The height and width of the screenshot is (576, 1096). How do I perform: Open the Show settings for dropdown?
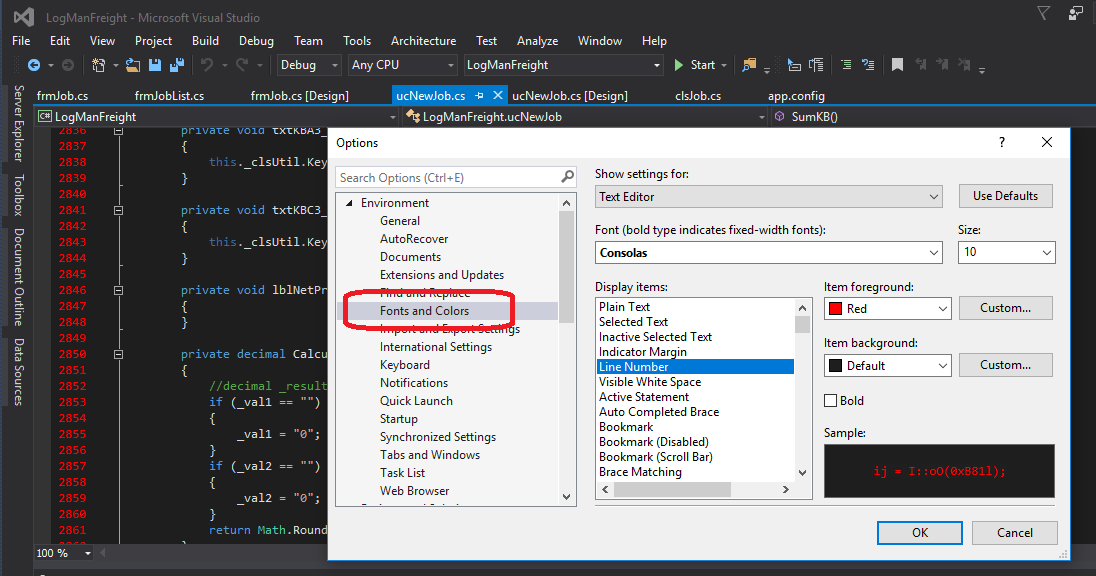coord(769,196)
